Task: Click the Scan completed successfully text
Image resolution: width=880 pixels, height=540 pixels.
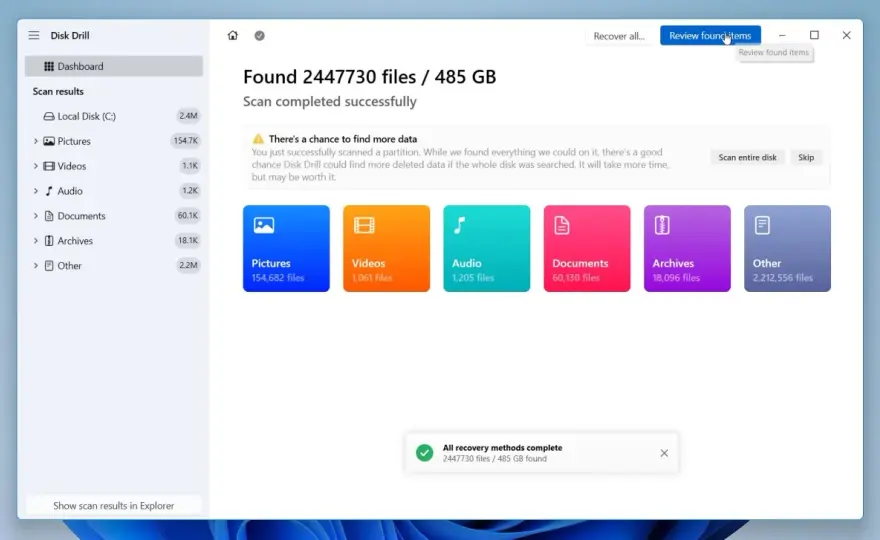Action: coord(329,102)
